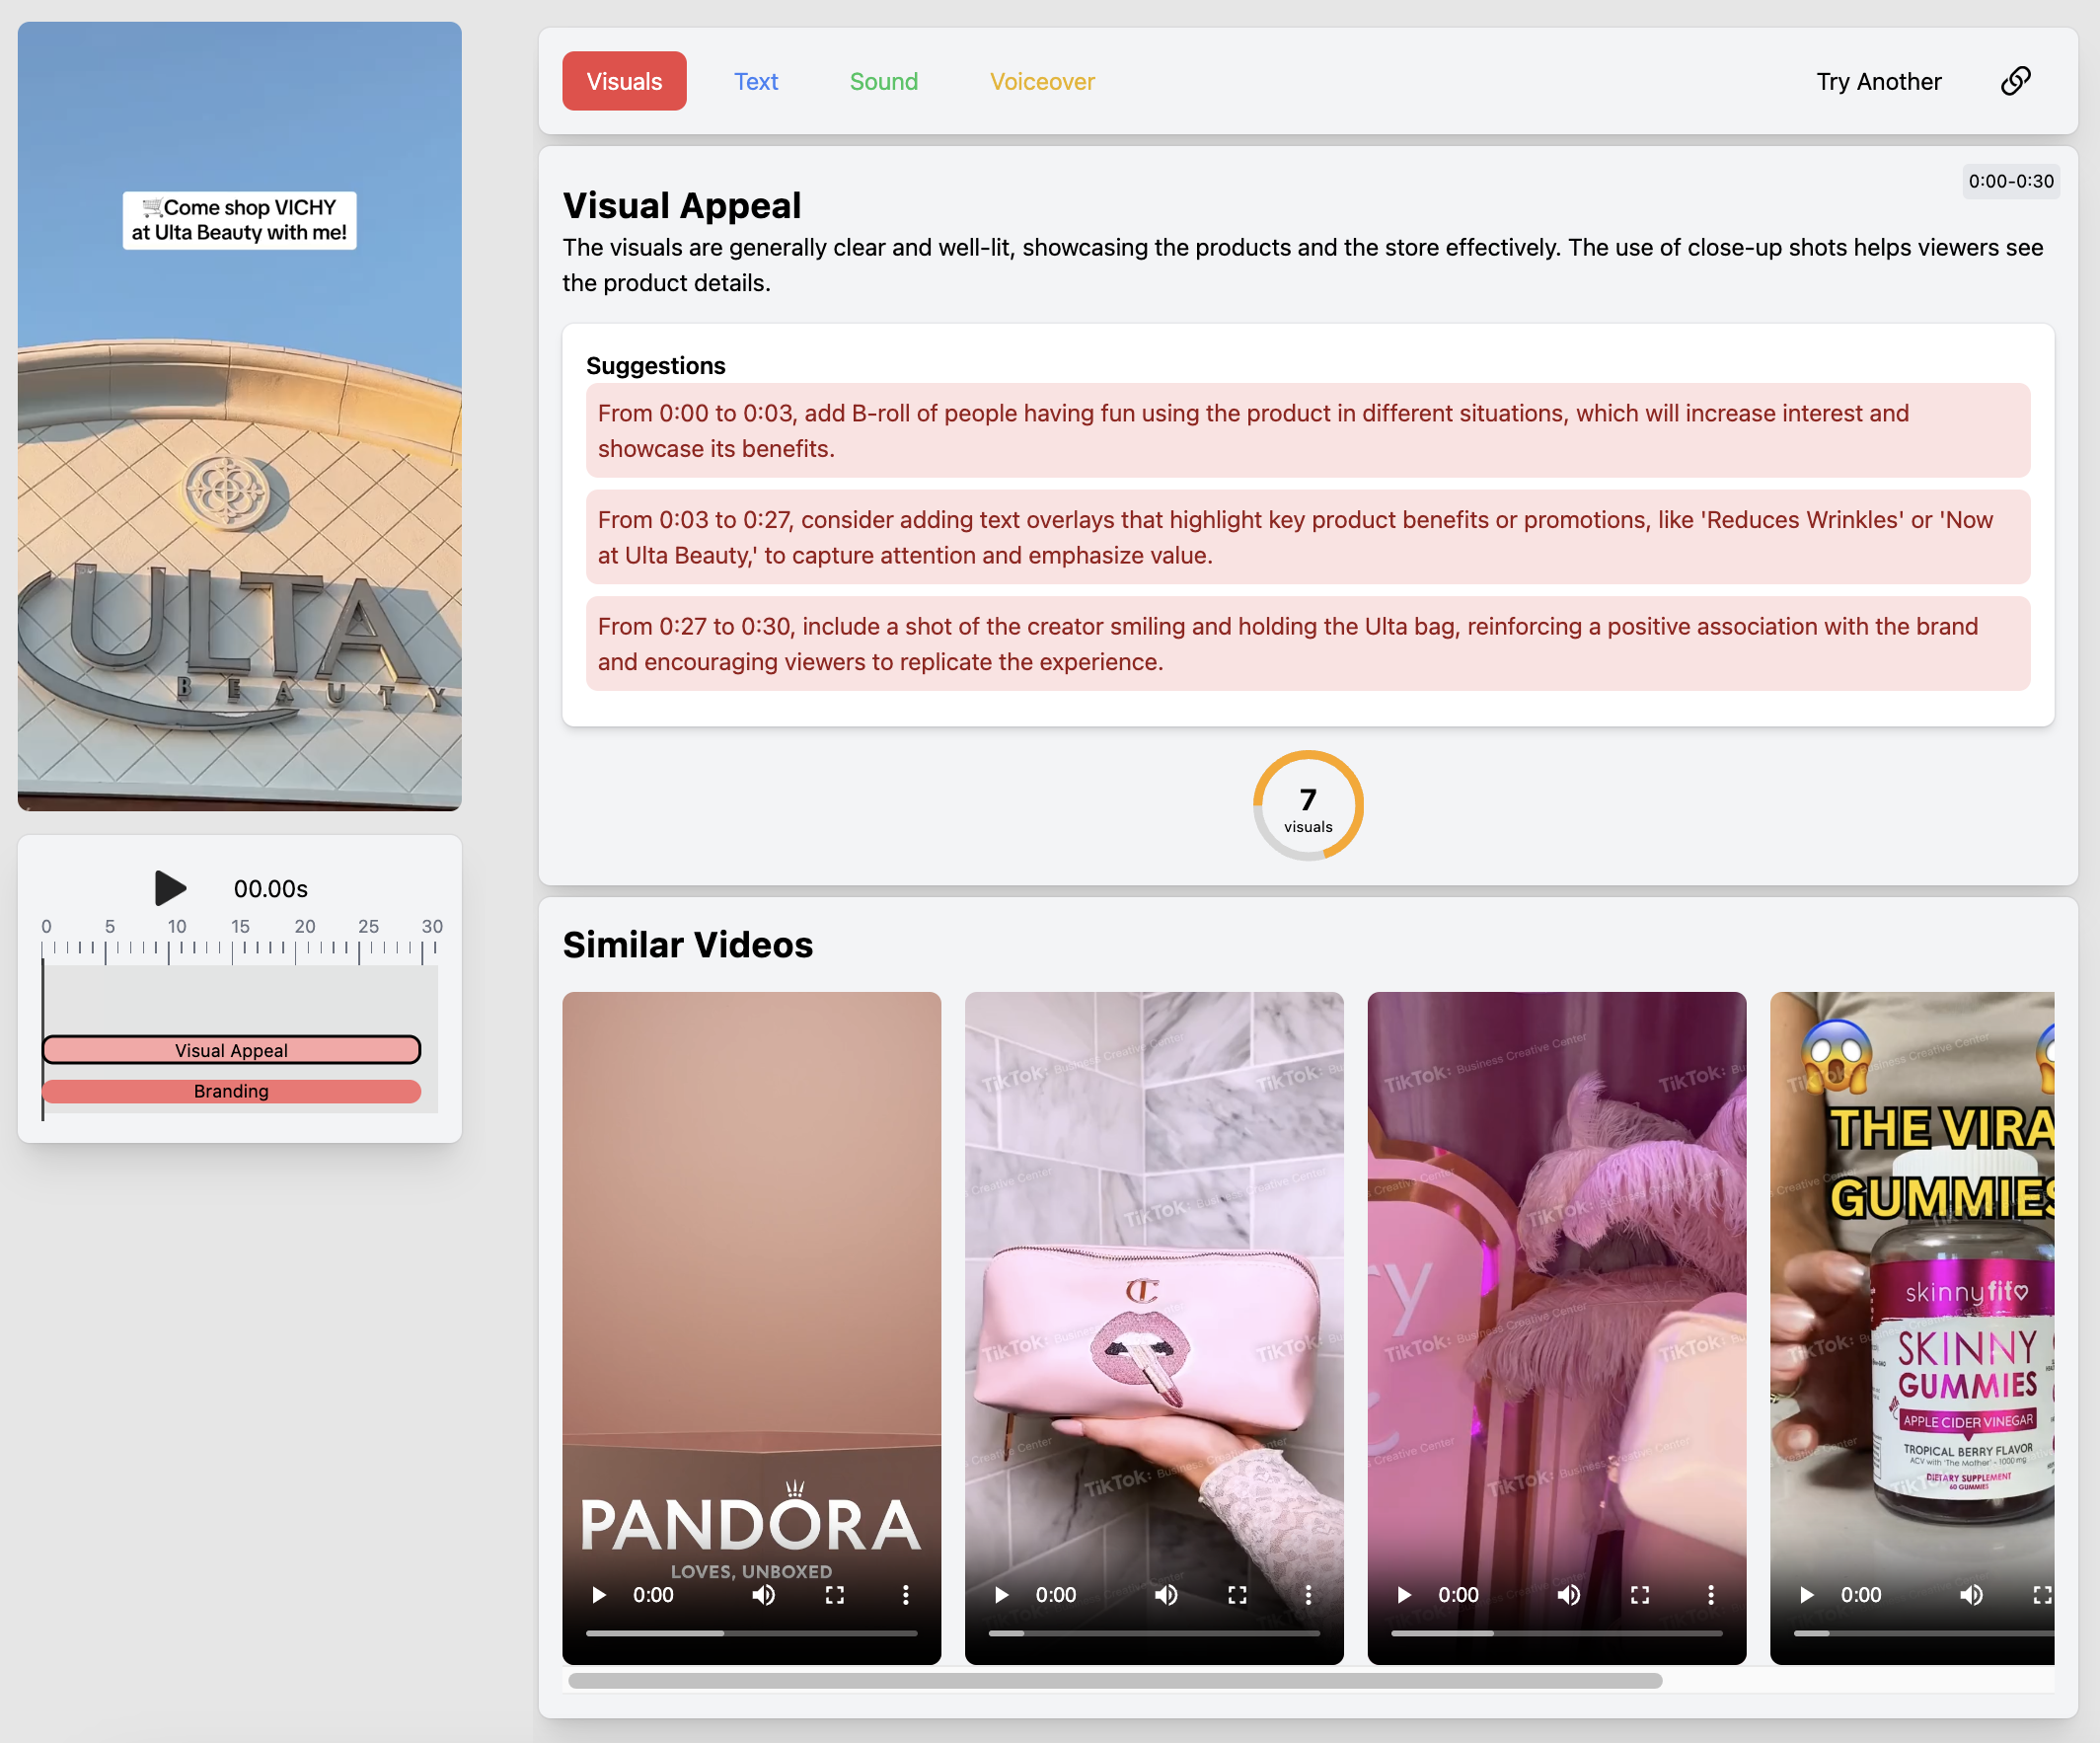Fullscreen the pink feather video
Image resolution: width=2100 pixels, height=1743 pixels.
point(1641,1595)
